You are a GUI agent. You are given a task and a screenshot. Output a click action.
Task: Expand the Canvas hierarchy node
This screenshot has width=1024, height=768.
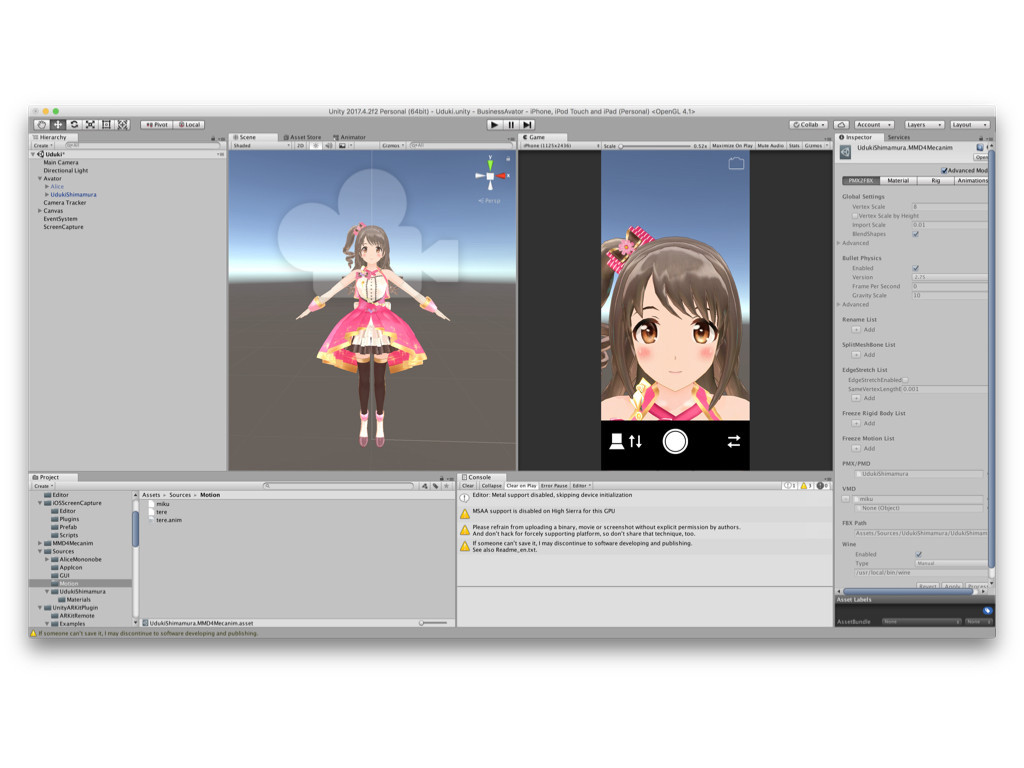coord(40,211)
